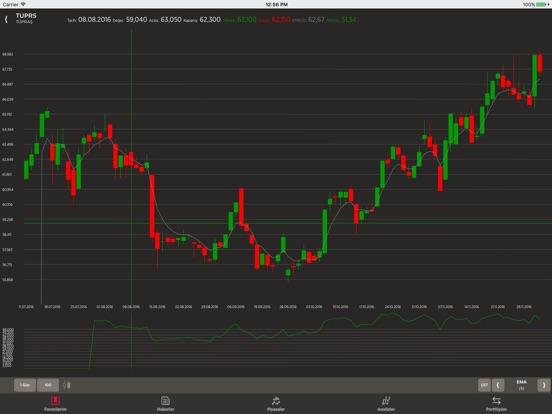
Task: Switch to the next indicator arrow
Action: click(544, 385)
